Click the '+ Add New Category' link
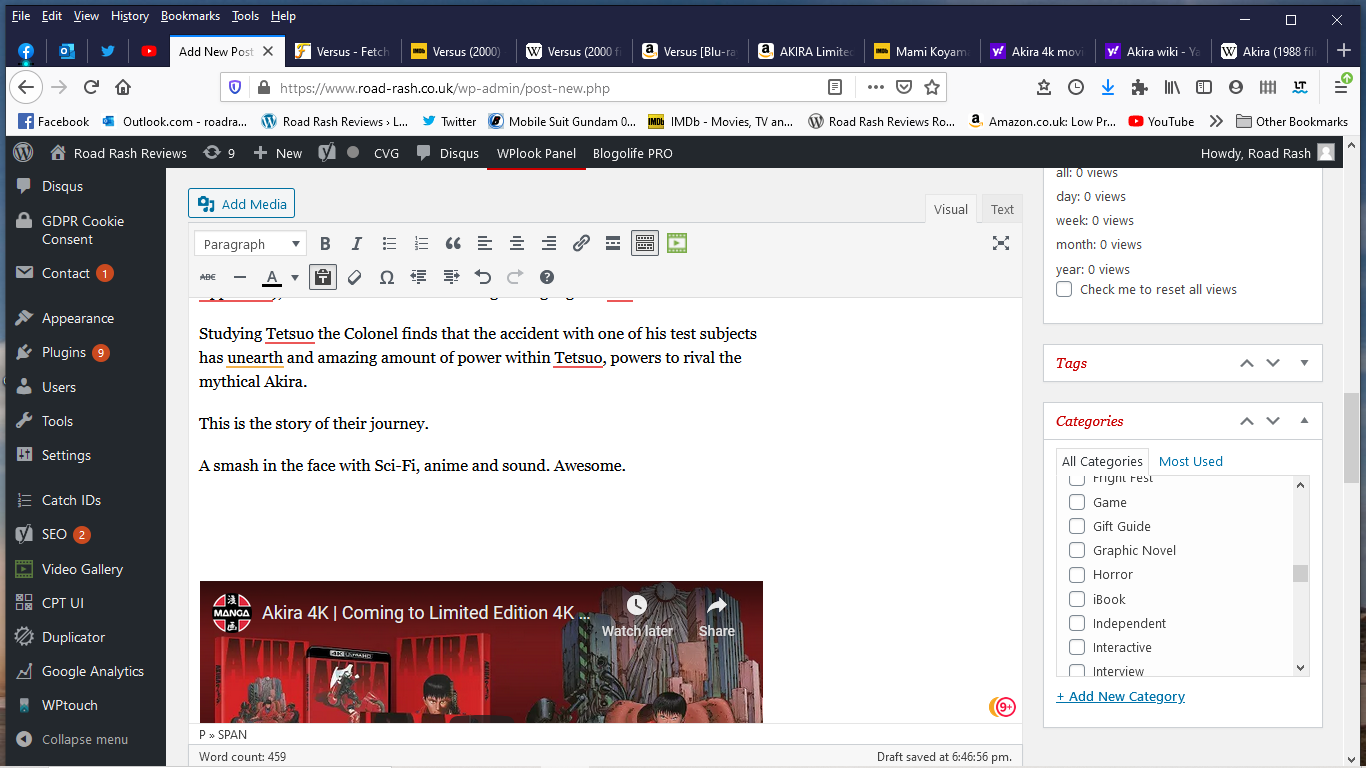 point(1120,696)
